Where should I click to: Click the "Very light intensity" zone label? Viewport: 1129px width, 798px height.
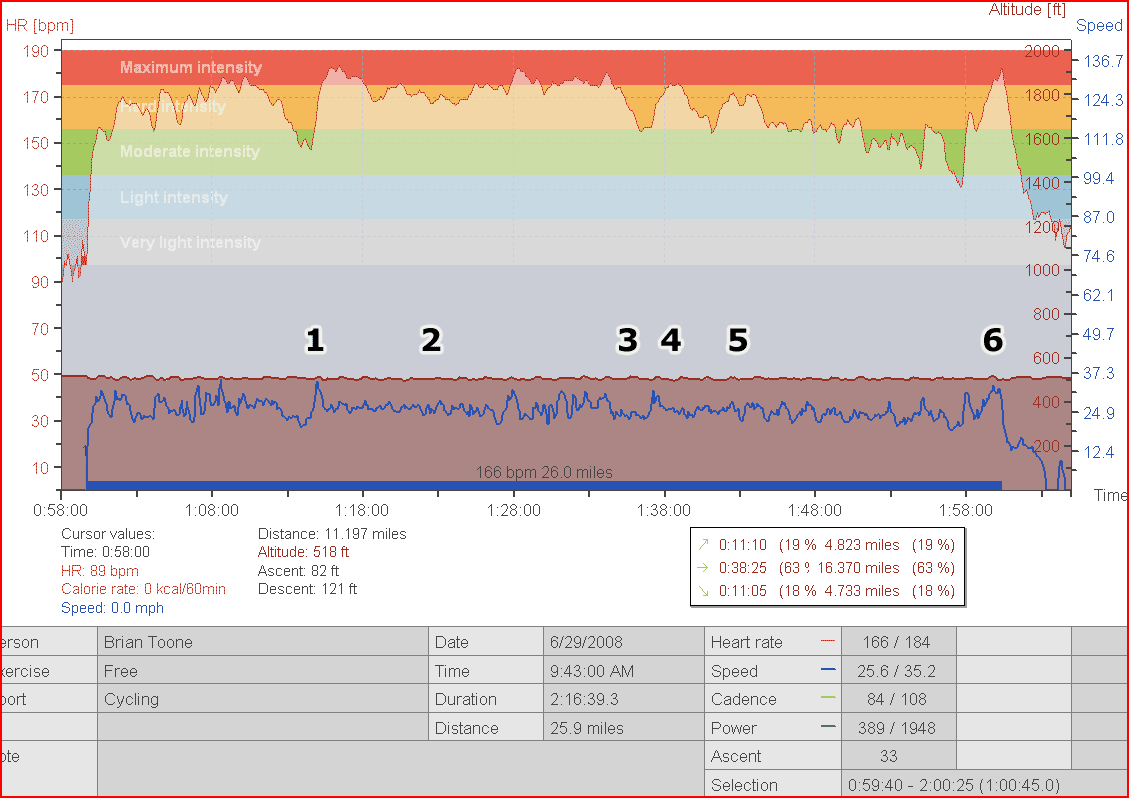(x=190, y=242)
